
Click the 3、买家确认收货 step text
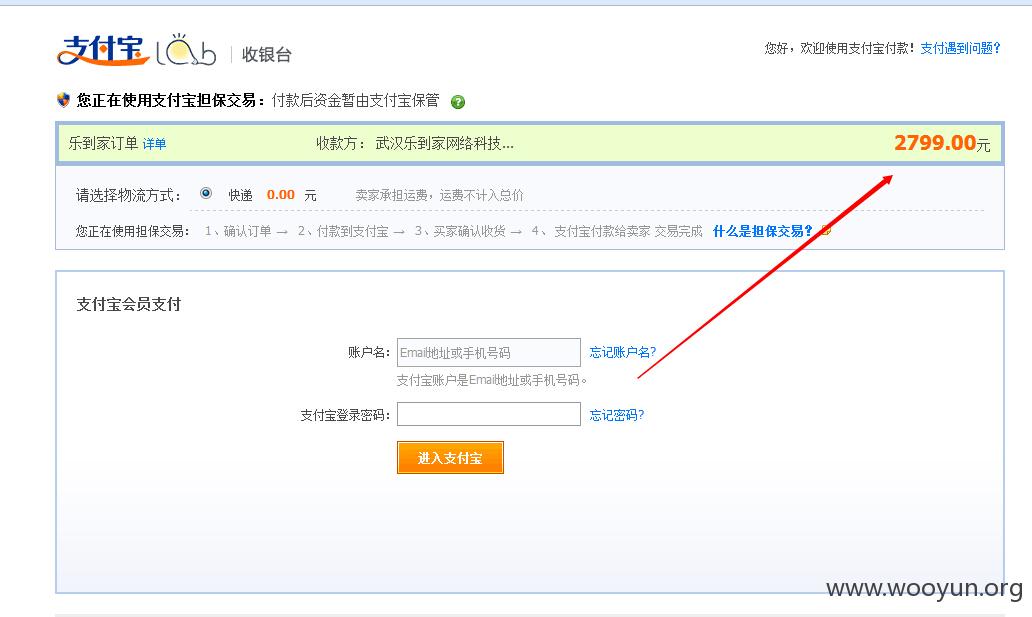click(x=459, y=231)
